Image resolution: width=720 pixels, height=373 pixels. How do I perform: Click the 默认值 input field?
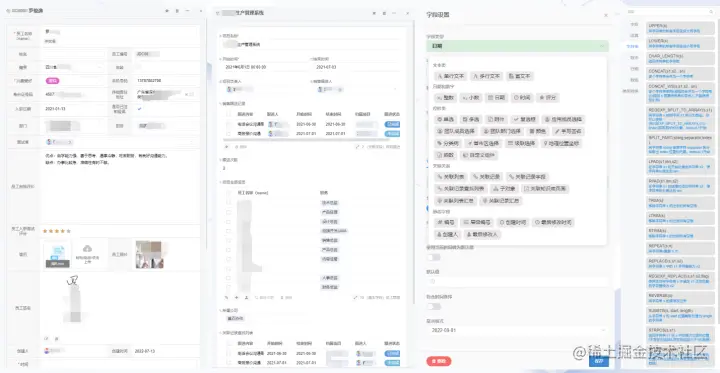click(x=518, y=281)
